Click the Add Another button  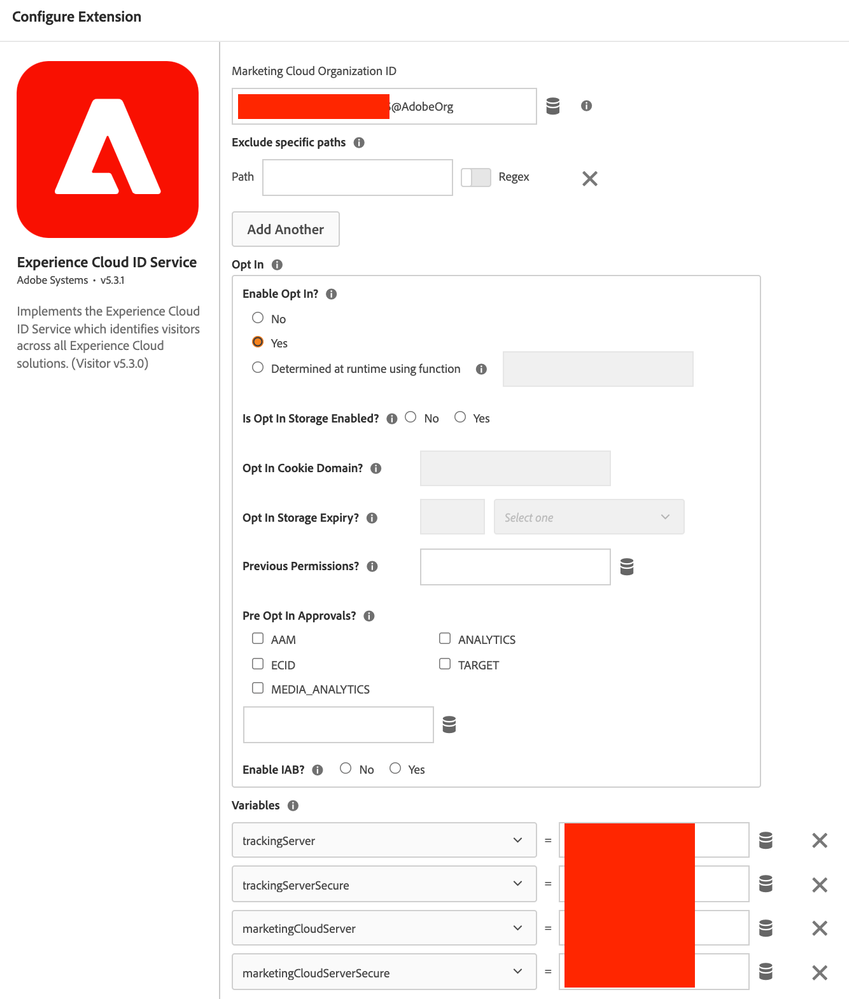coord(285,229)
